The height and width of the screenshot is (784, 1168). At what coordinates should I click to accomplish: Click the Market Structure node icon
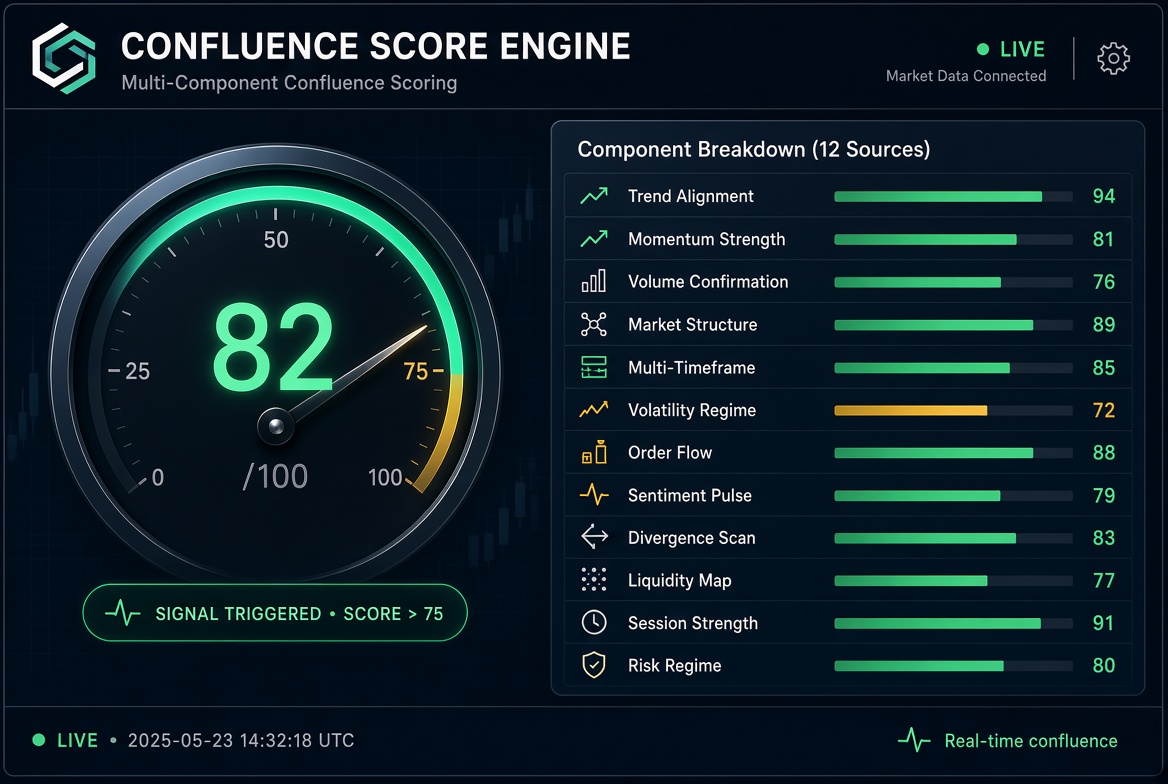(x=594, y=324)
